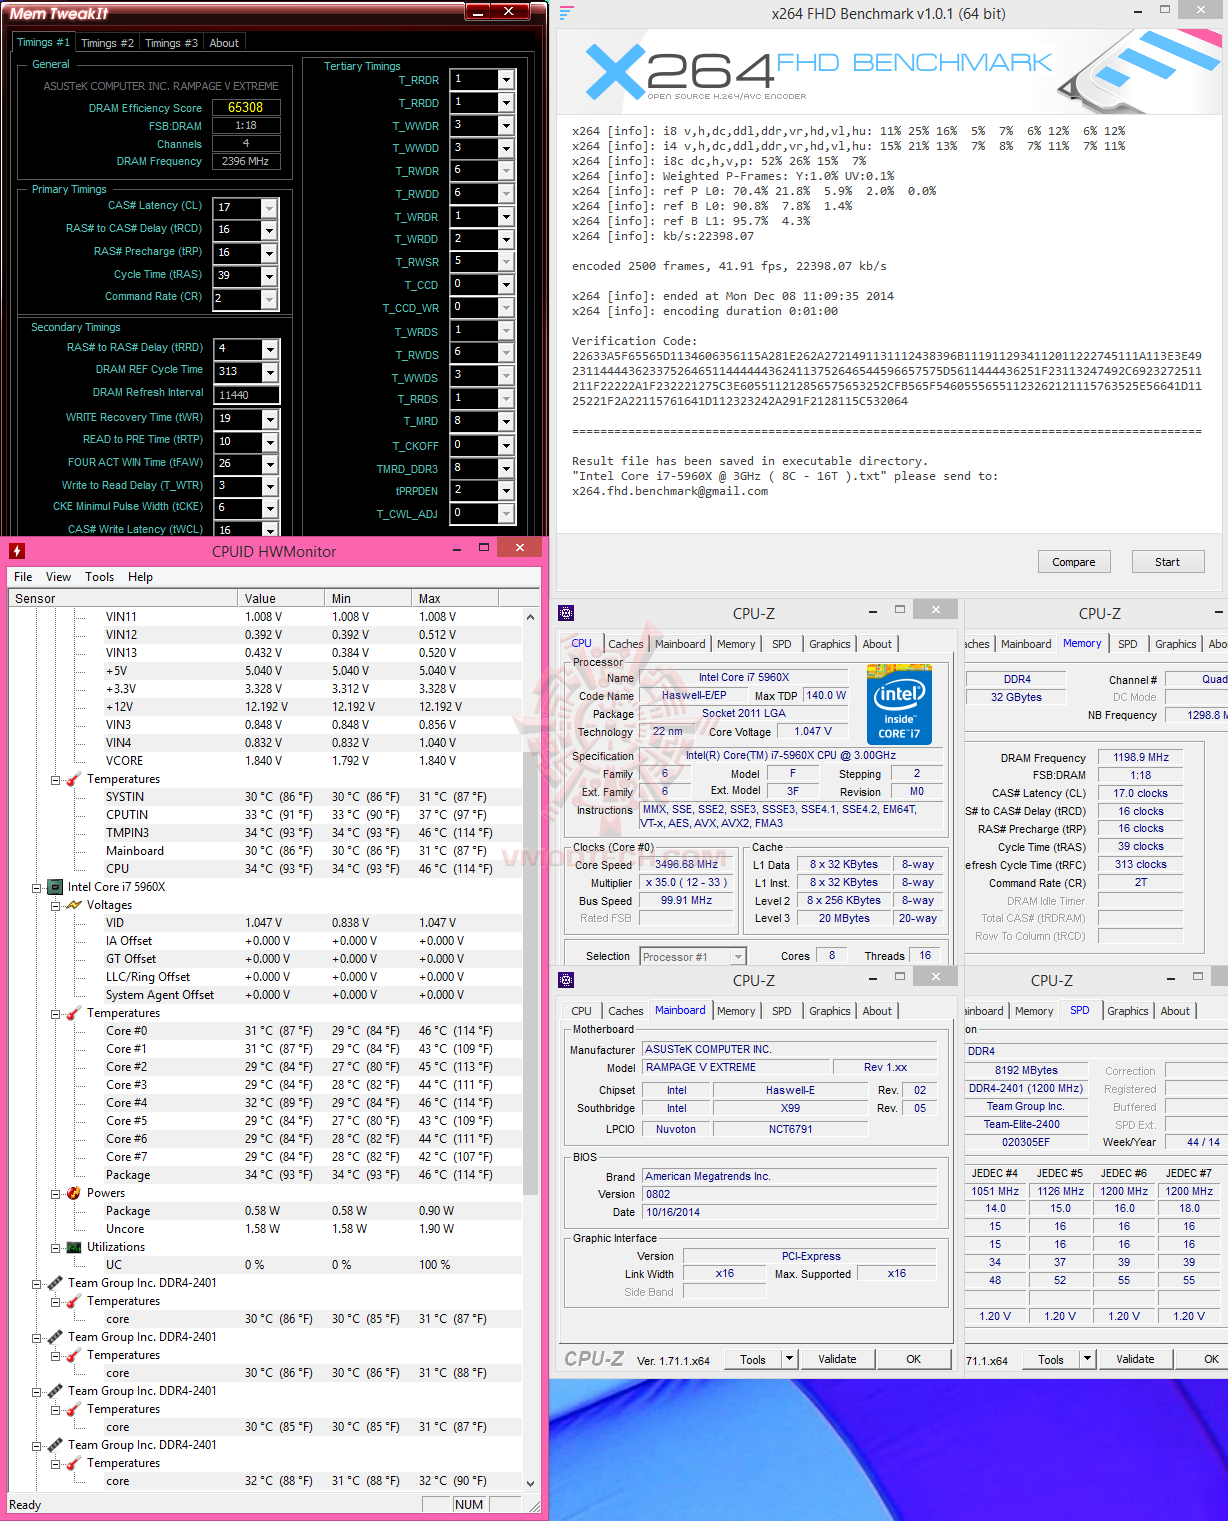Open the RAS# to CAS# Delay (tRCD) dropdown
The image size is (1228, 1521).
click(269, 230)
